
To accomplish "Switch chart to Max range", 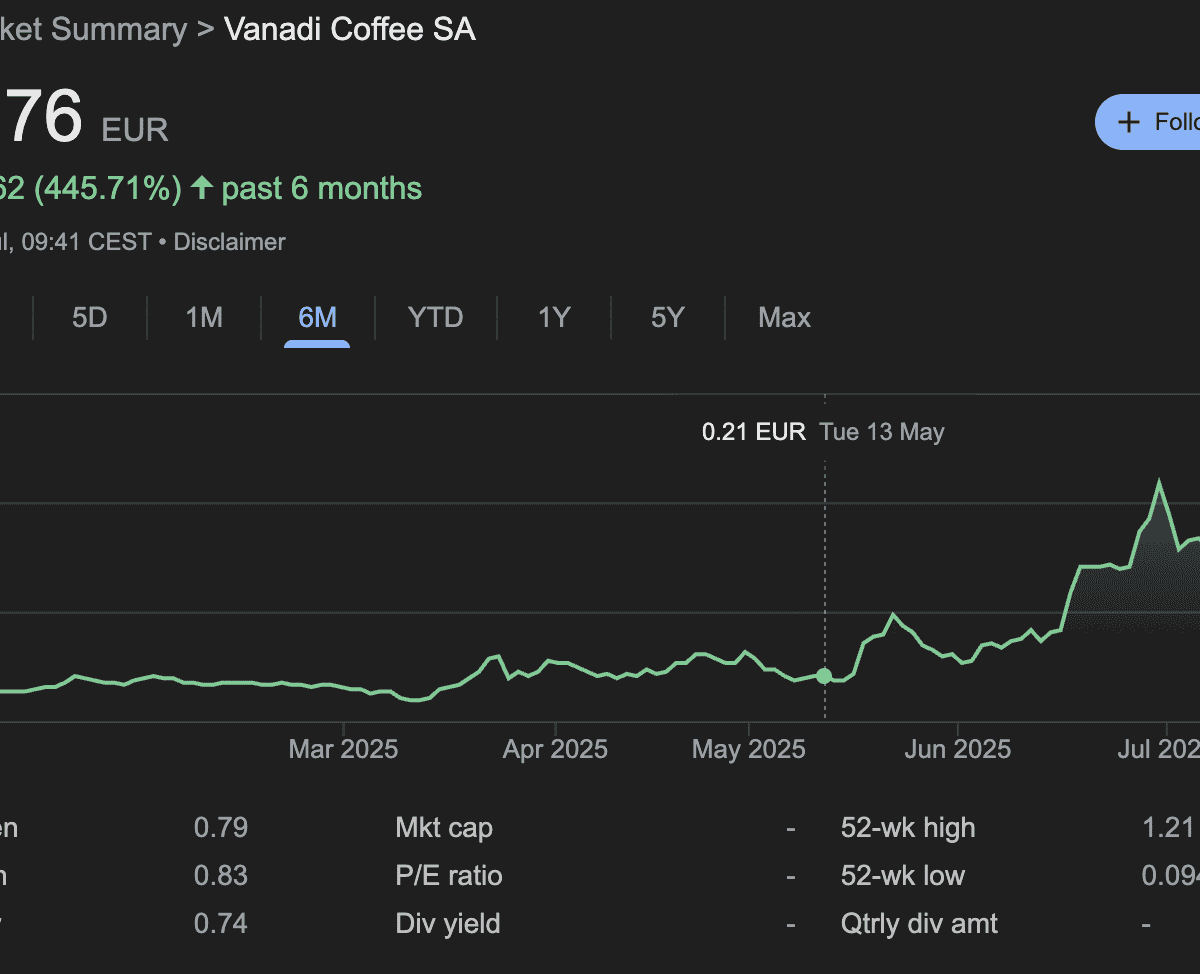I will [x=784, y=318].
